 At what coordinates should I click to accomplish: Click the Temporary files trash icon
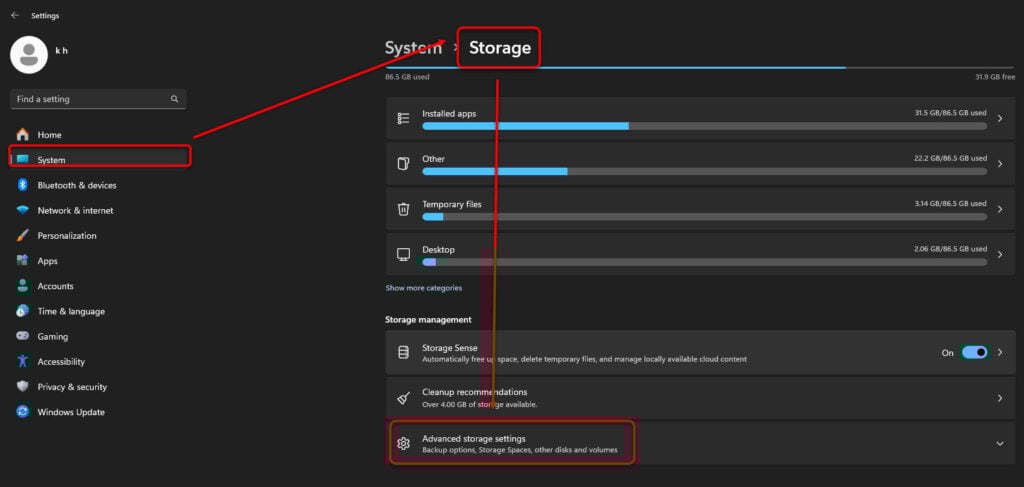tap(404, 209)
